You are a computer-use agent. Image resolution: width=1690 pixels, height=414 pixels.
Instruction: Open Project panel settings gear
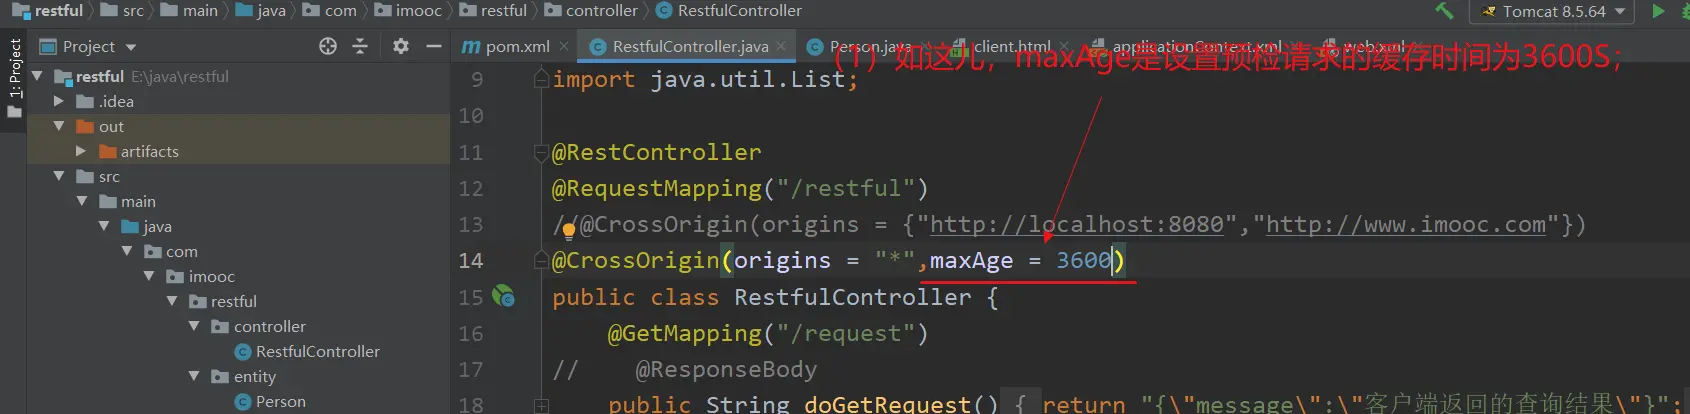(401, 46)
